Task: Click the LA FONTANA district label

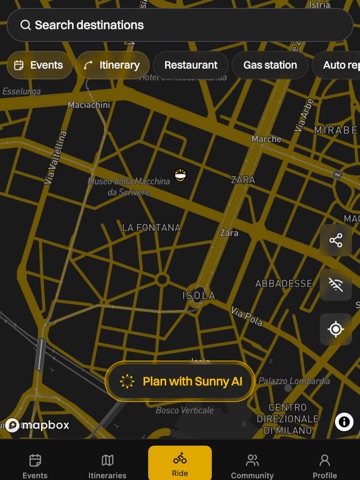Action: [151, 228]
